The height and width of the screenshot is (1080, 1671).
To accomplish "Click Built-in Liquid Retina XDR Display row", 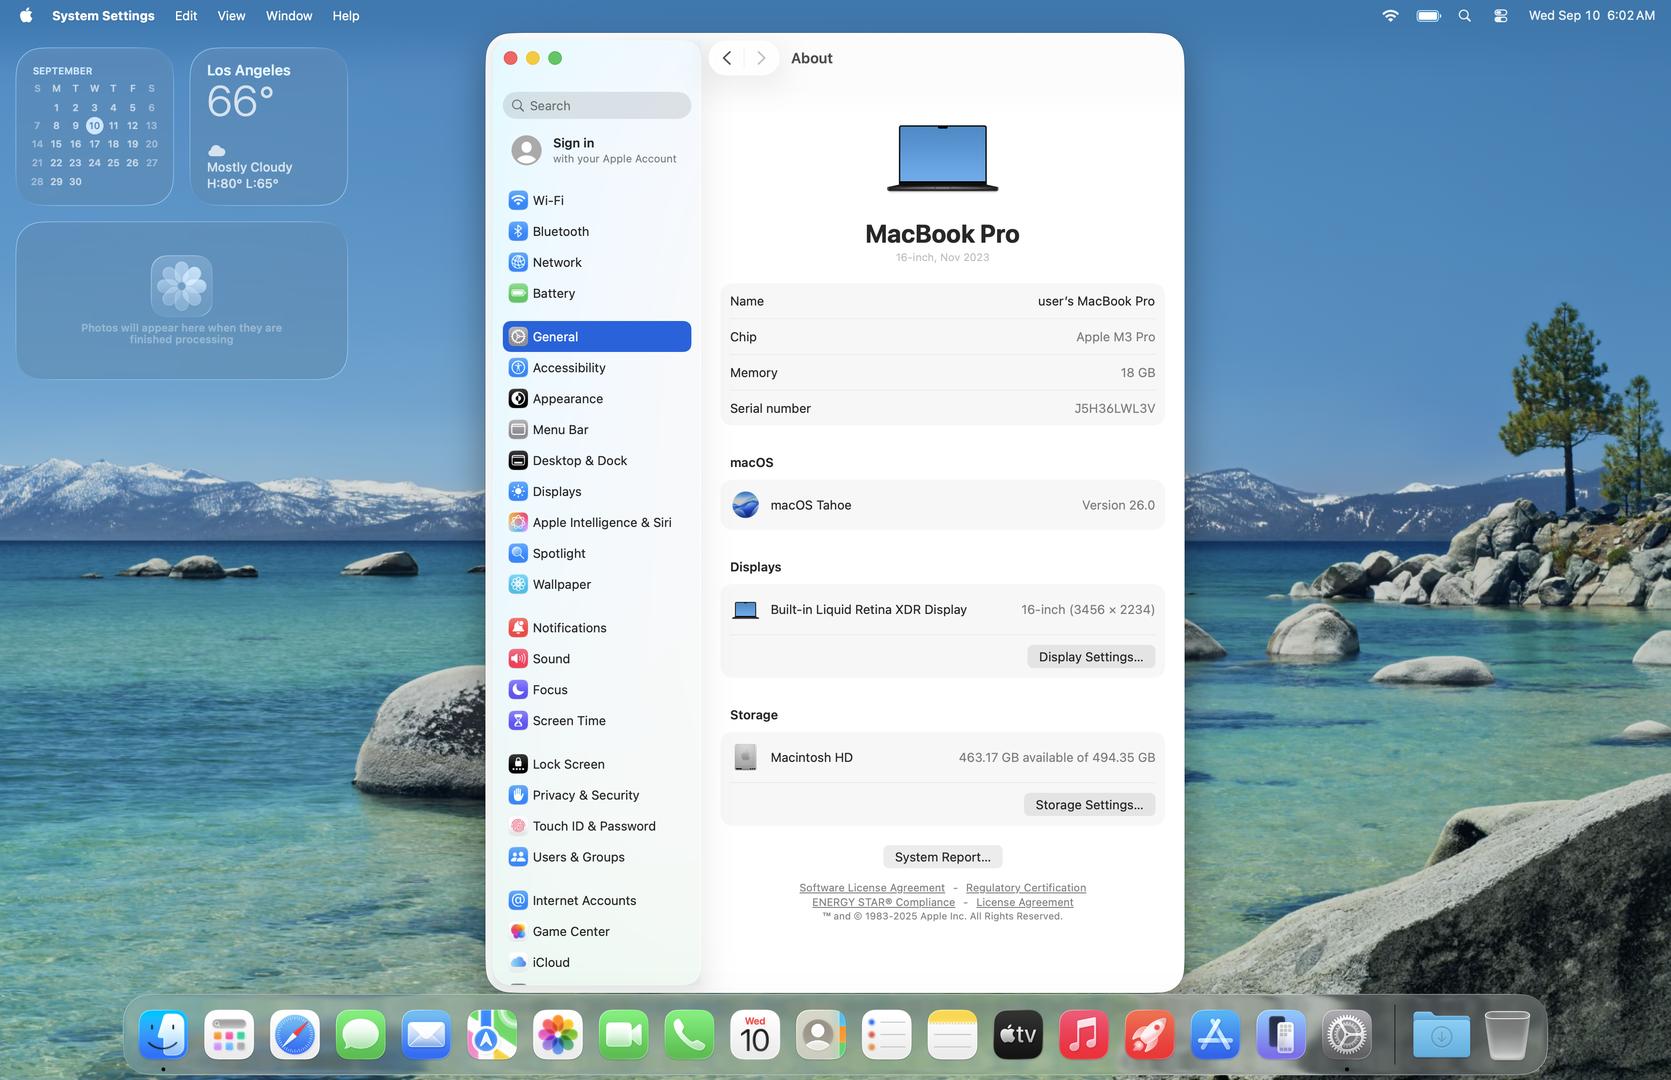I will [942, 609].
